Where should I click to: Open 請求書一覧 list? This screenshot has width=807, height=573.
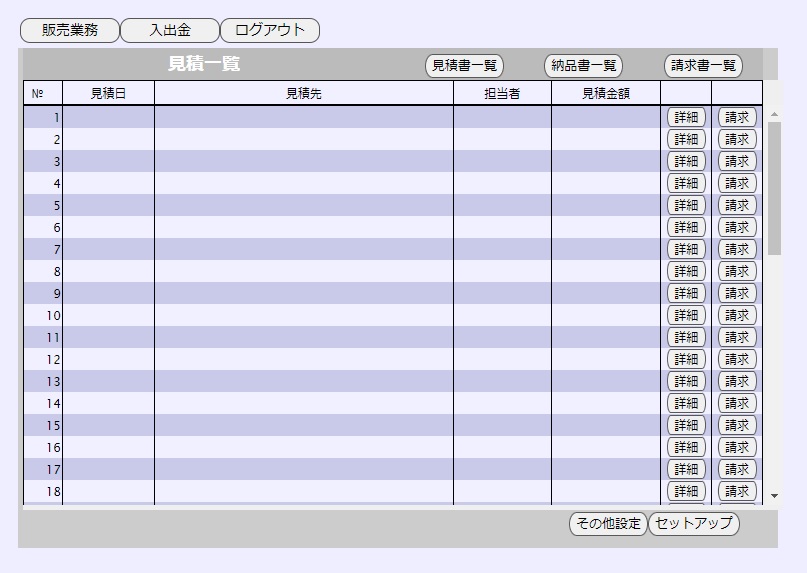703,66
